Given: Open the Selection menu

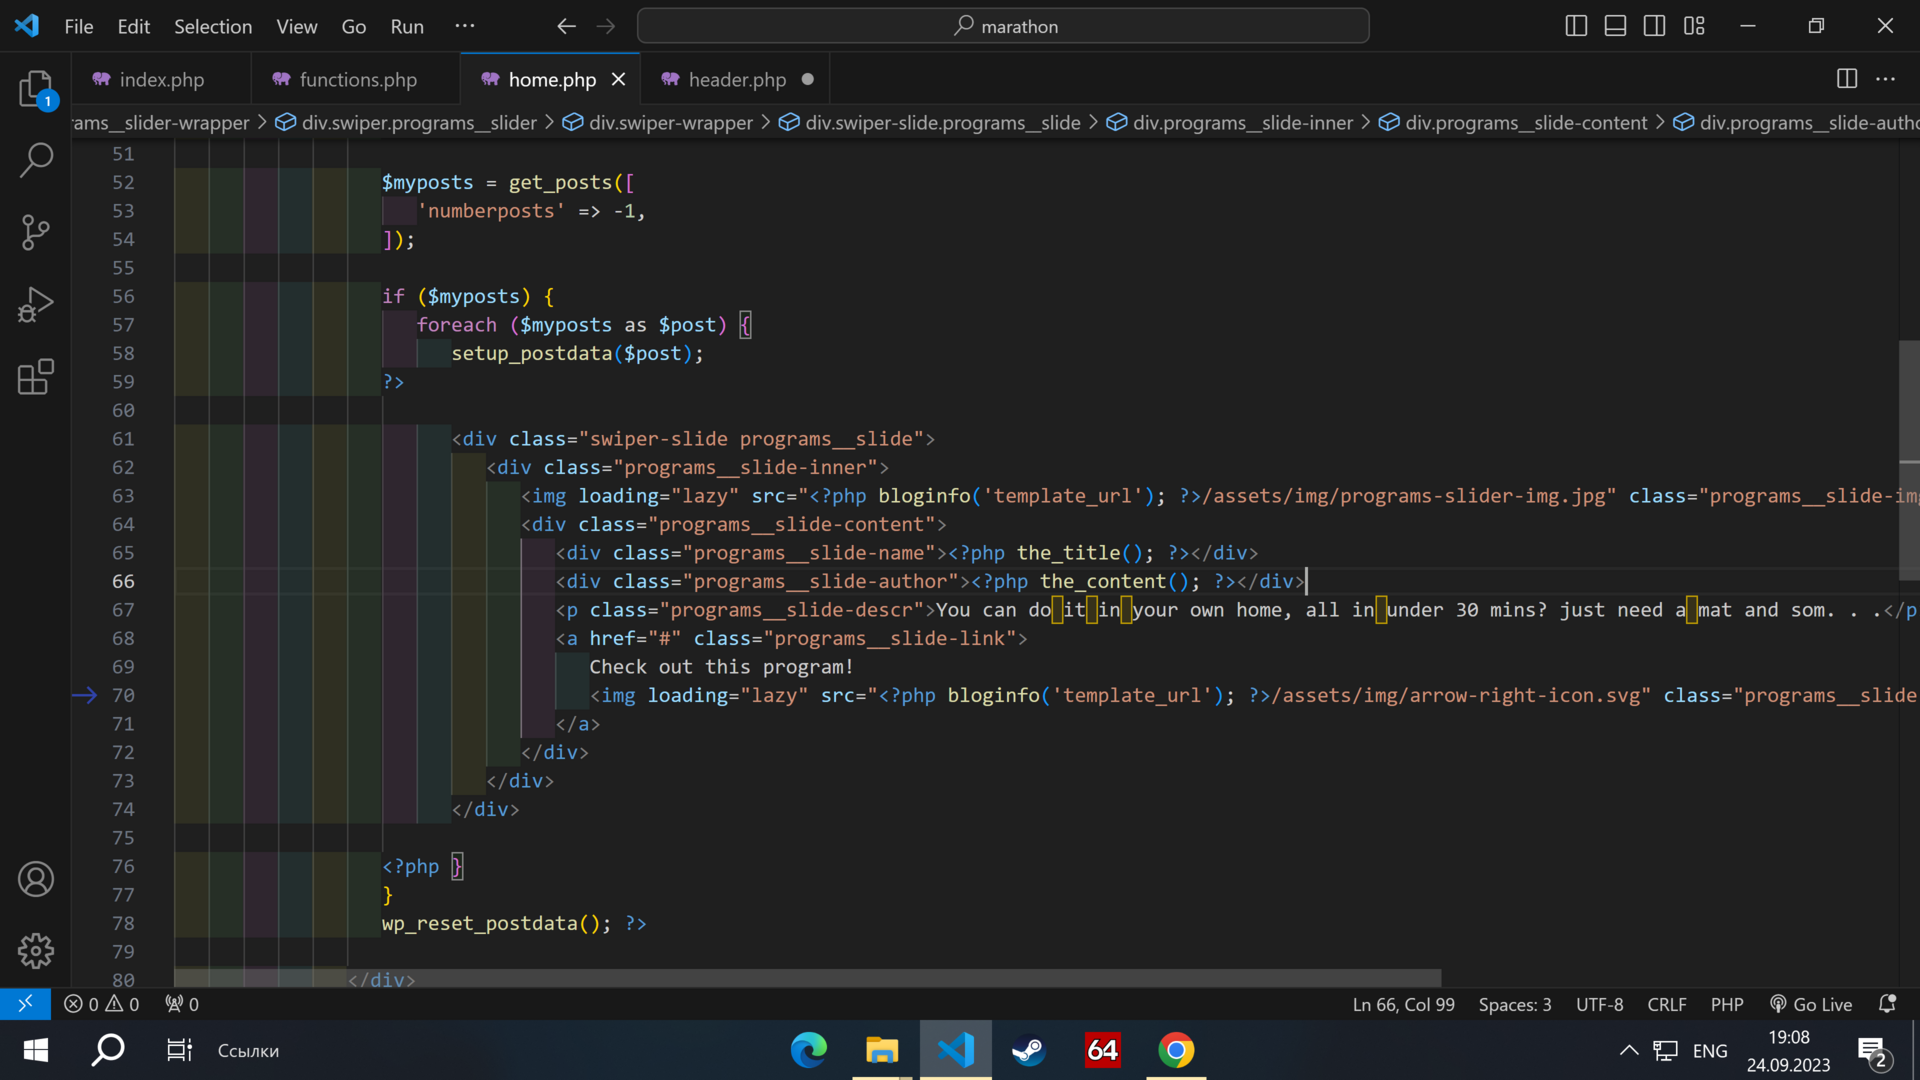Looking at the screenshot, I should 213,26.
